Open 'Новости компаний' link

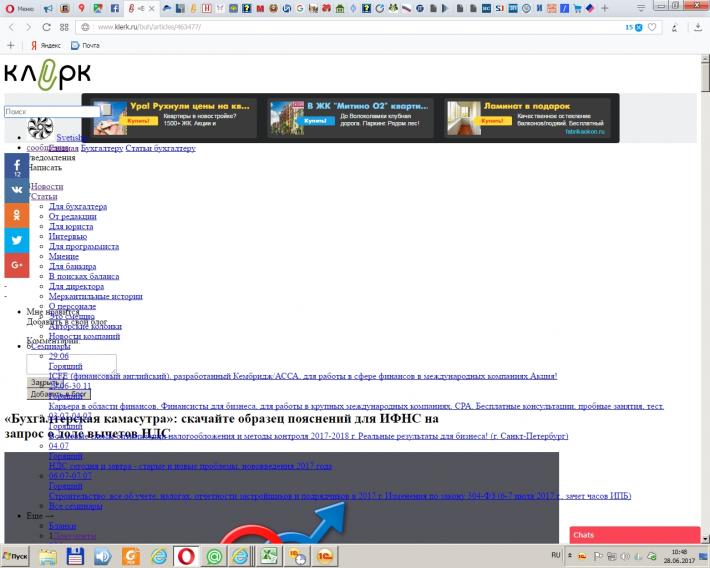point(84,336)
